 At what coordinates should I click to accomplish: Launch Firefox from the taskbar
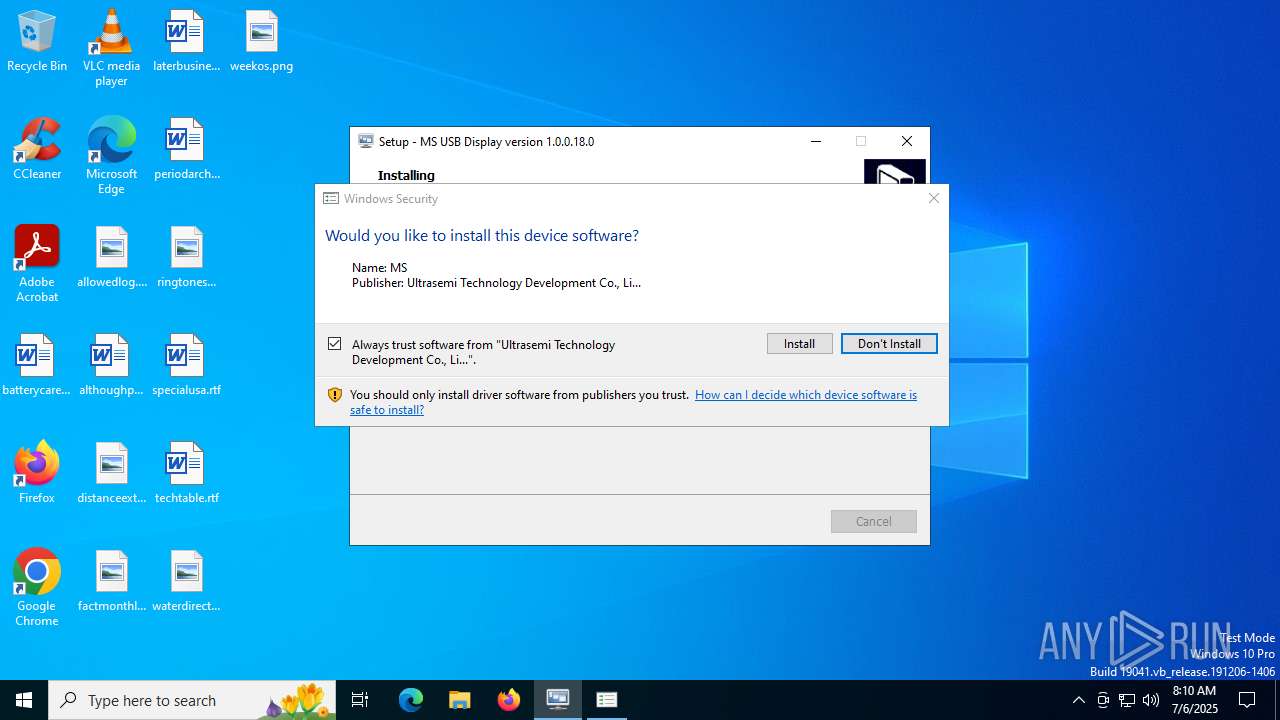coord(509,700)
